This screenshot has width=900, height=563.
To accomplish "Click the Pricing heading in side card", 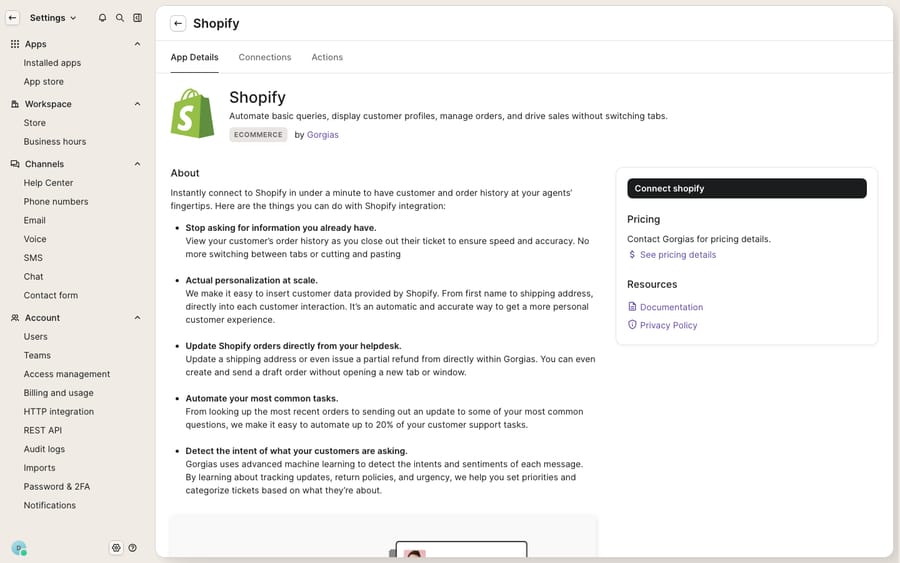I will tap(643, 219).
